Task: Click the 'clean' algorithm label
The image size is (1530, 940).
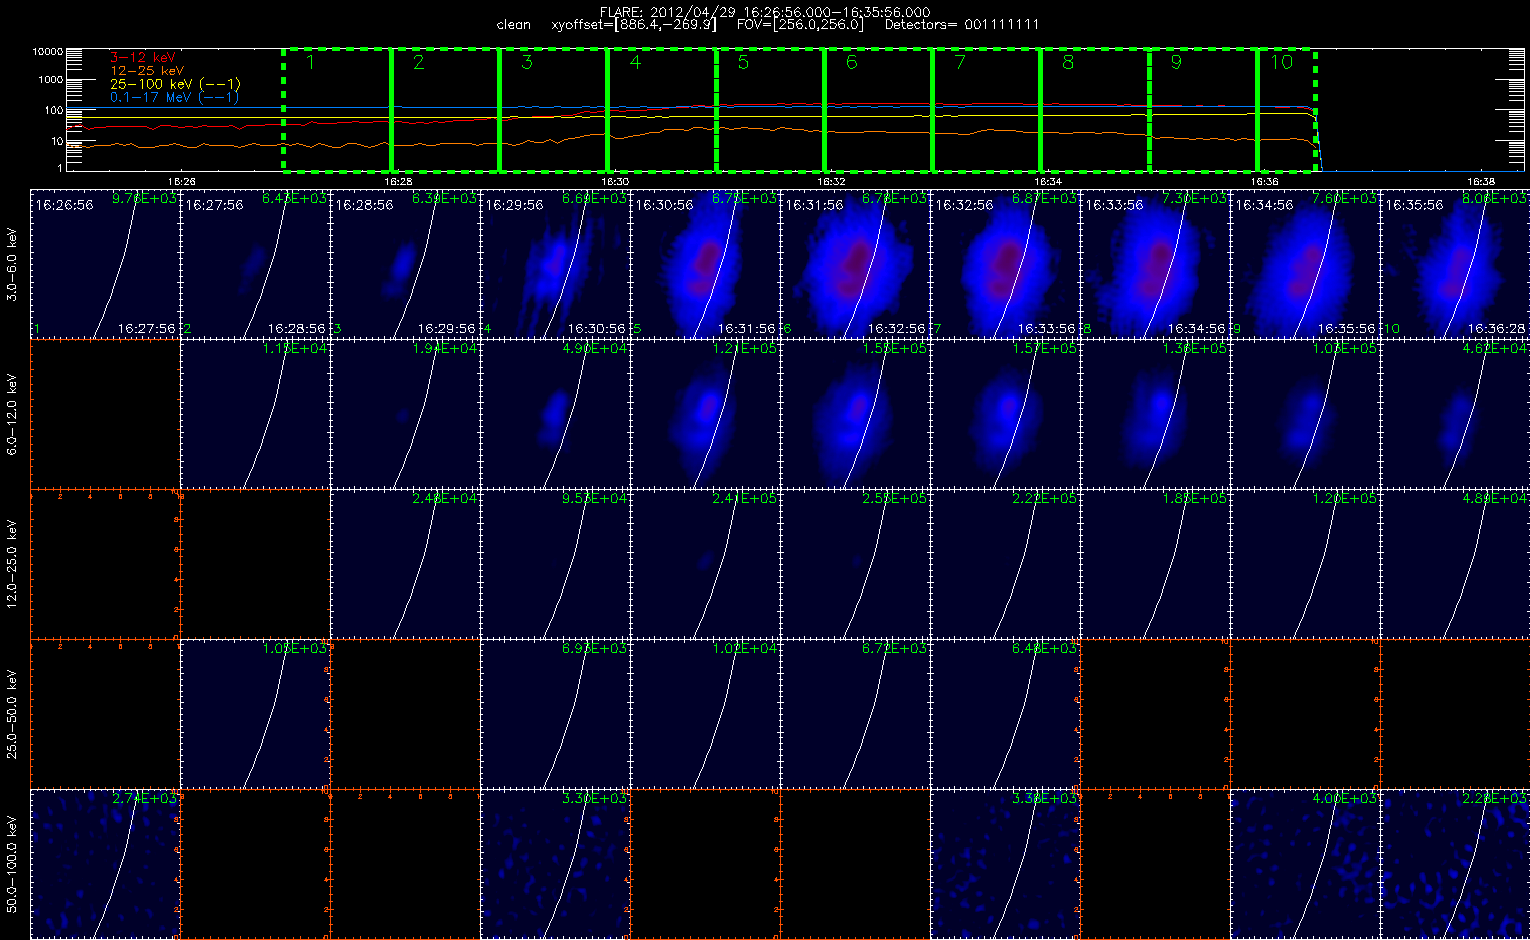Action: point(513,25)
